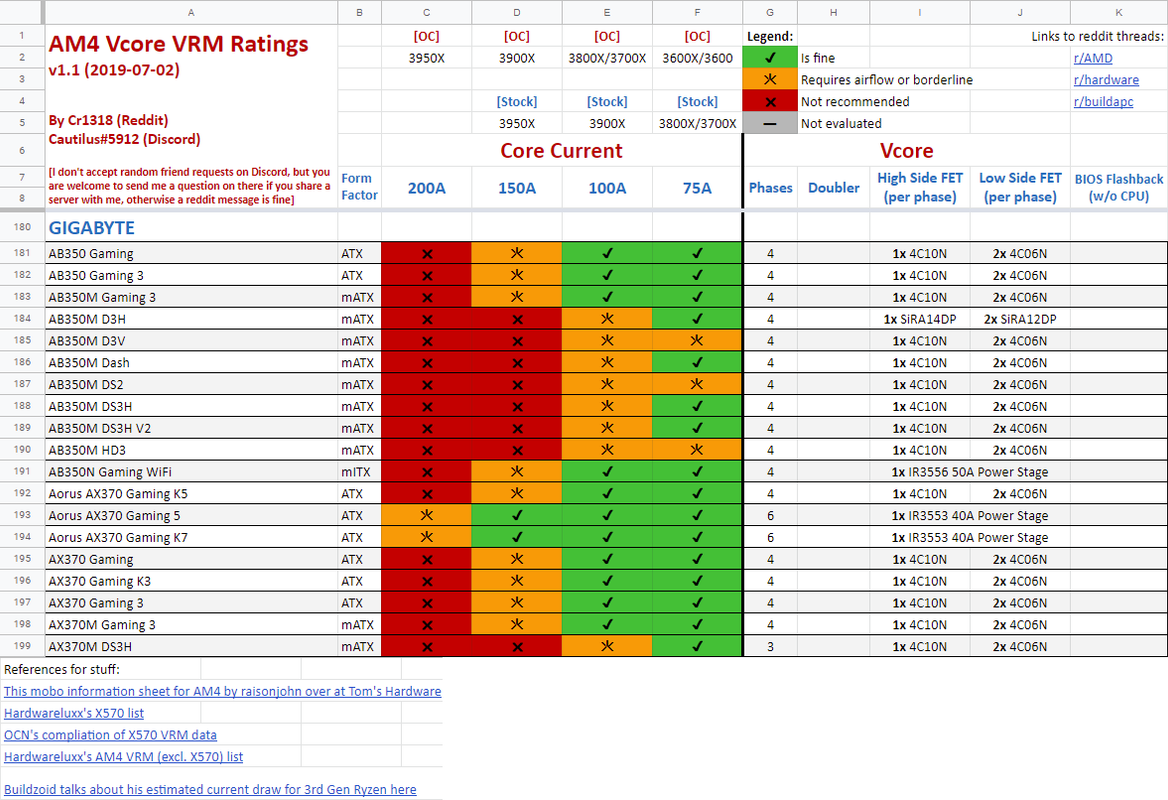This screenshot has width=1168, height=800.
Task: Select the 'Low Side FET (per phase)' header
Action: (1020, 187)
